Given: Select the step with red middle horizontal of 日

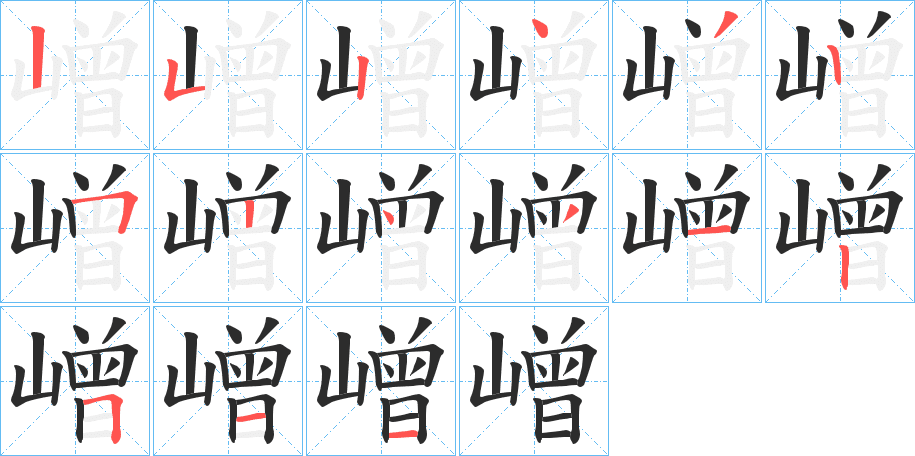Looking at the screenshot, I should point(228,381).
